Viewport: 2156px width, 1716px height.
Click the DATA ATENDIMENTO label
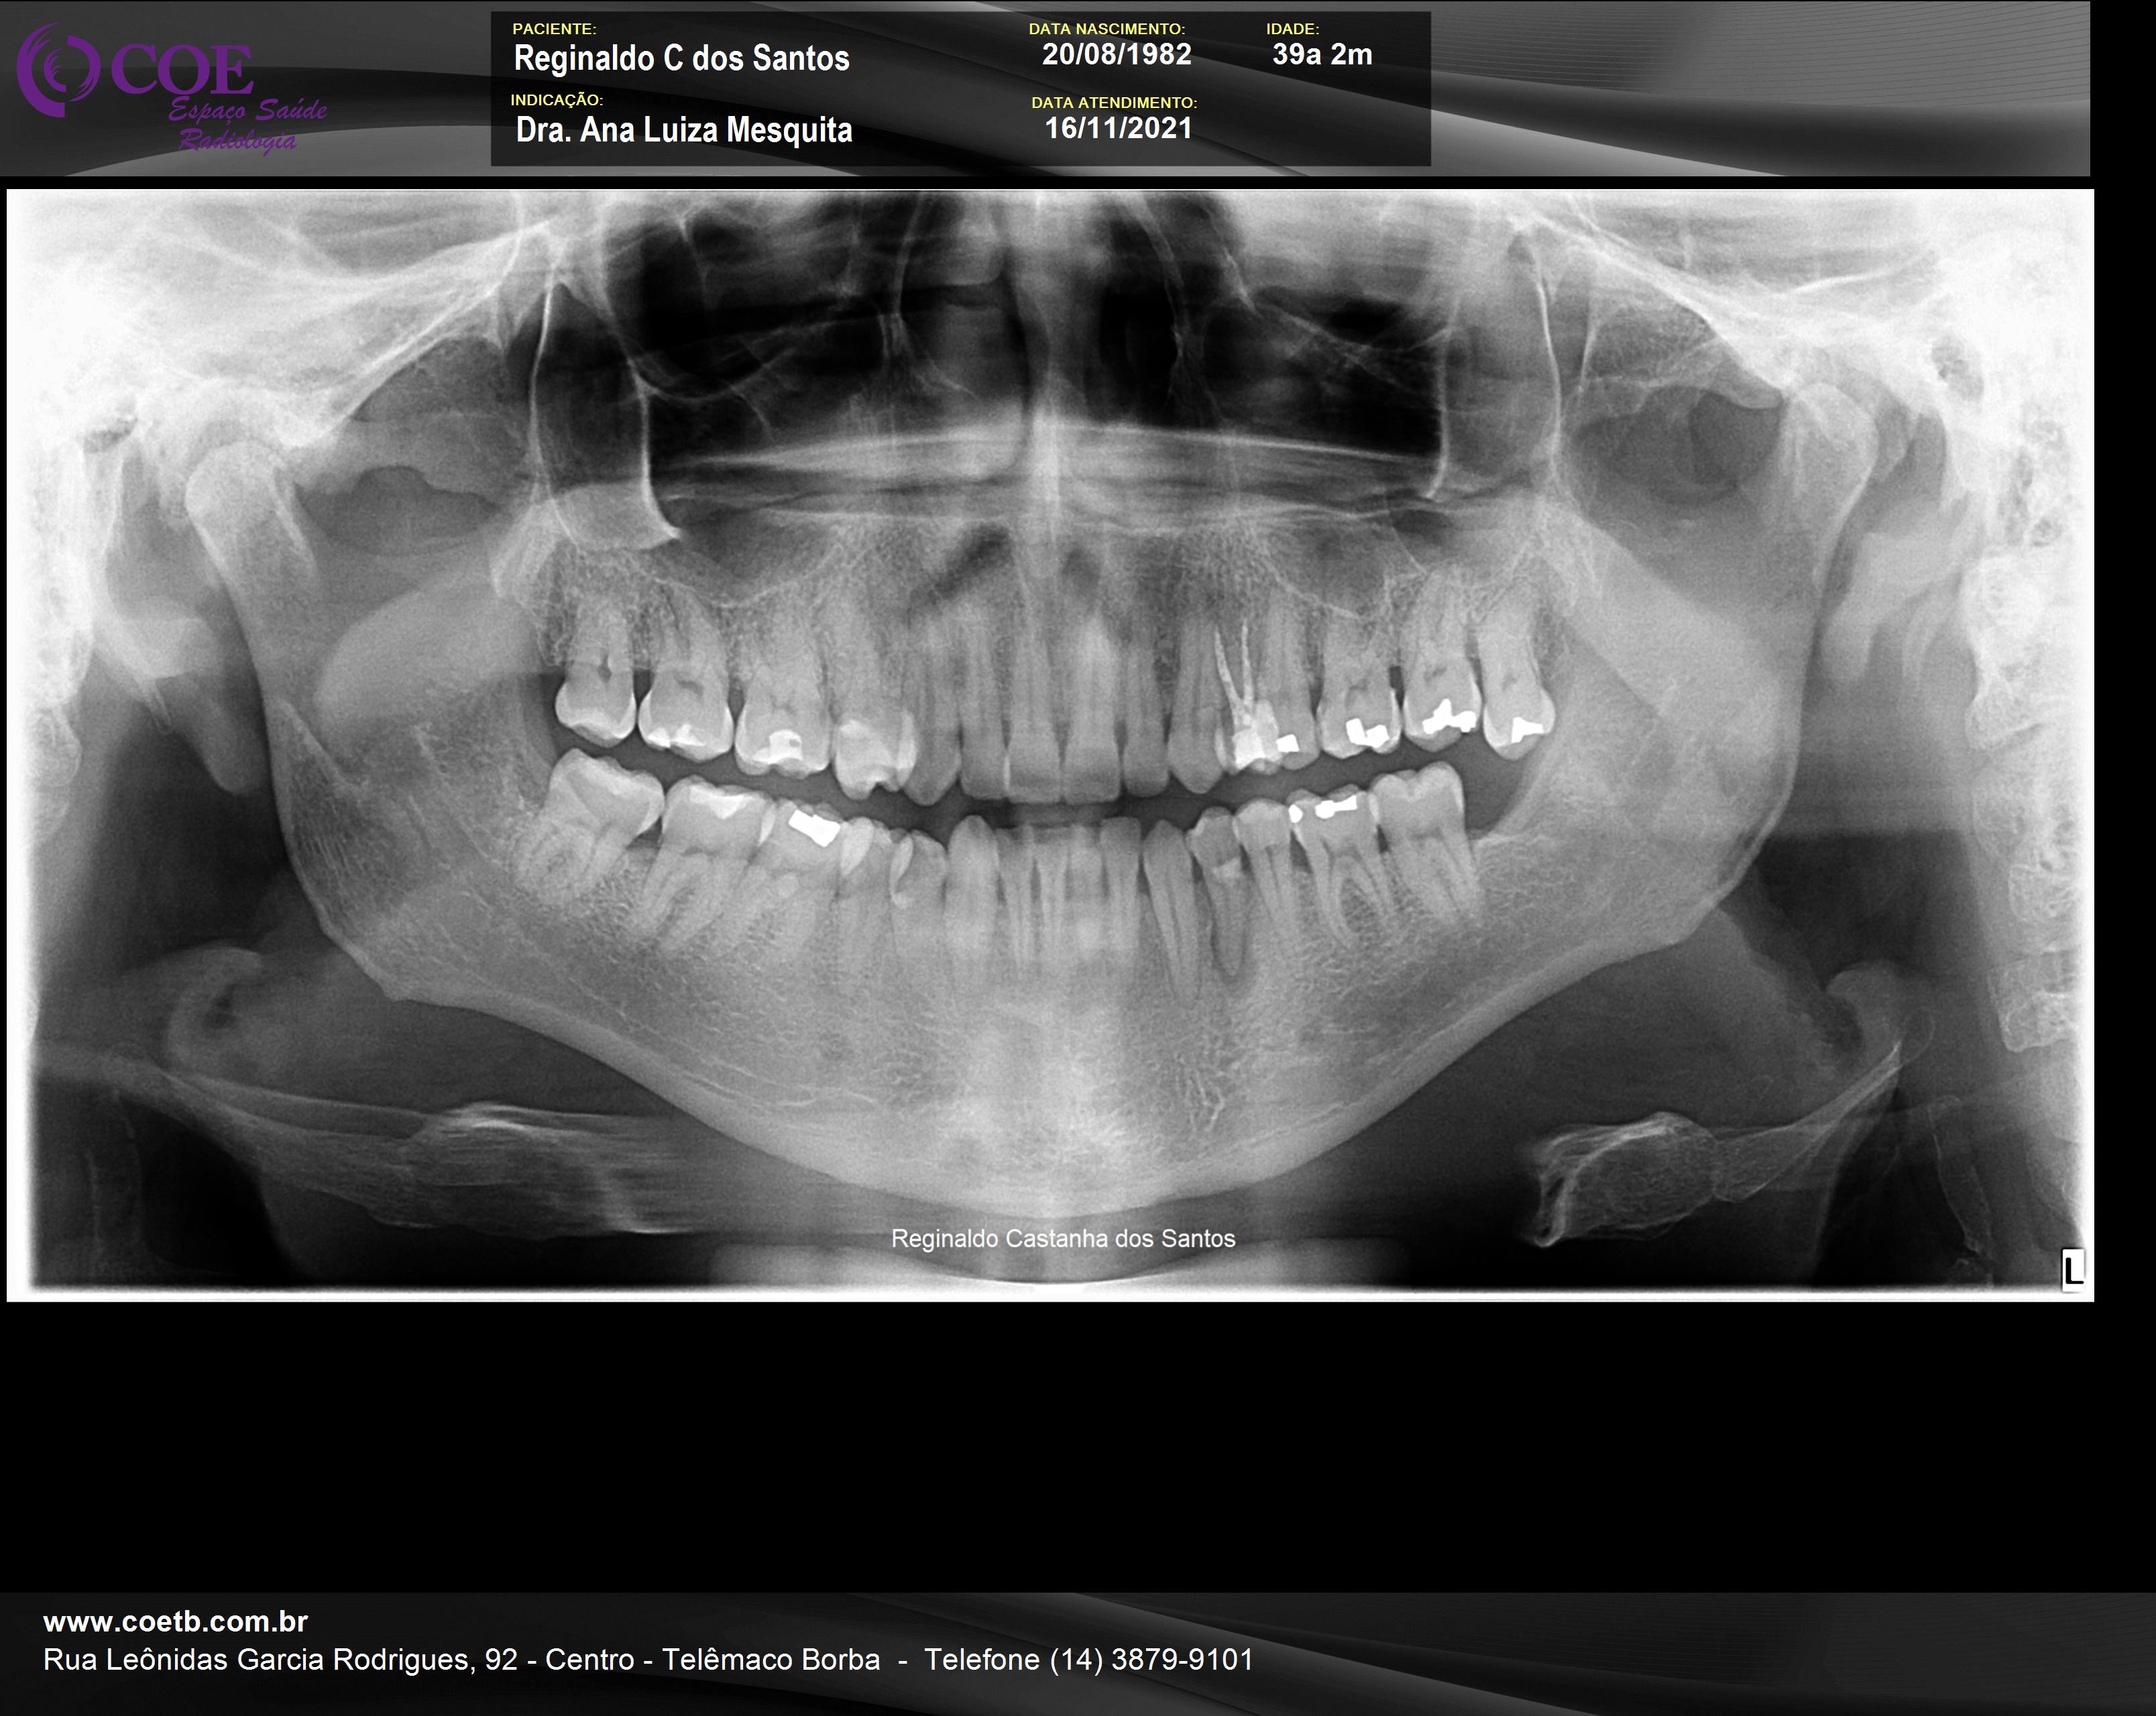click(x=1114, y=102)
